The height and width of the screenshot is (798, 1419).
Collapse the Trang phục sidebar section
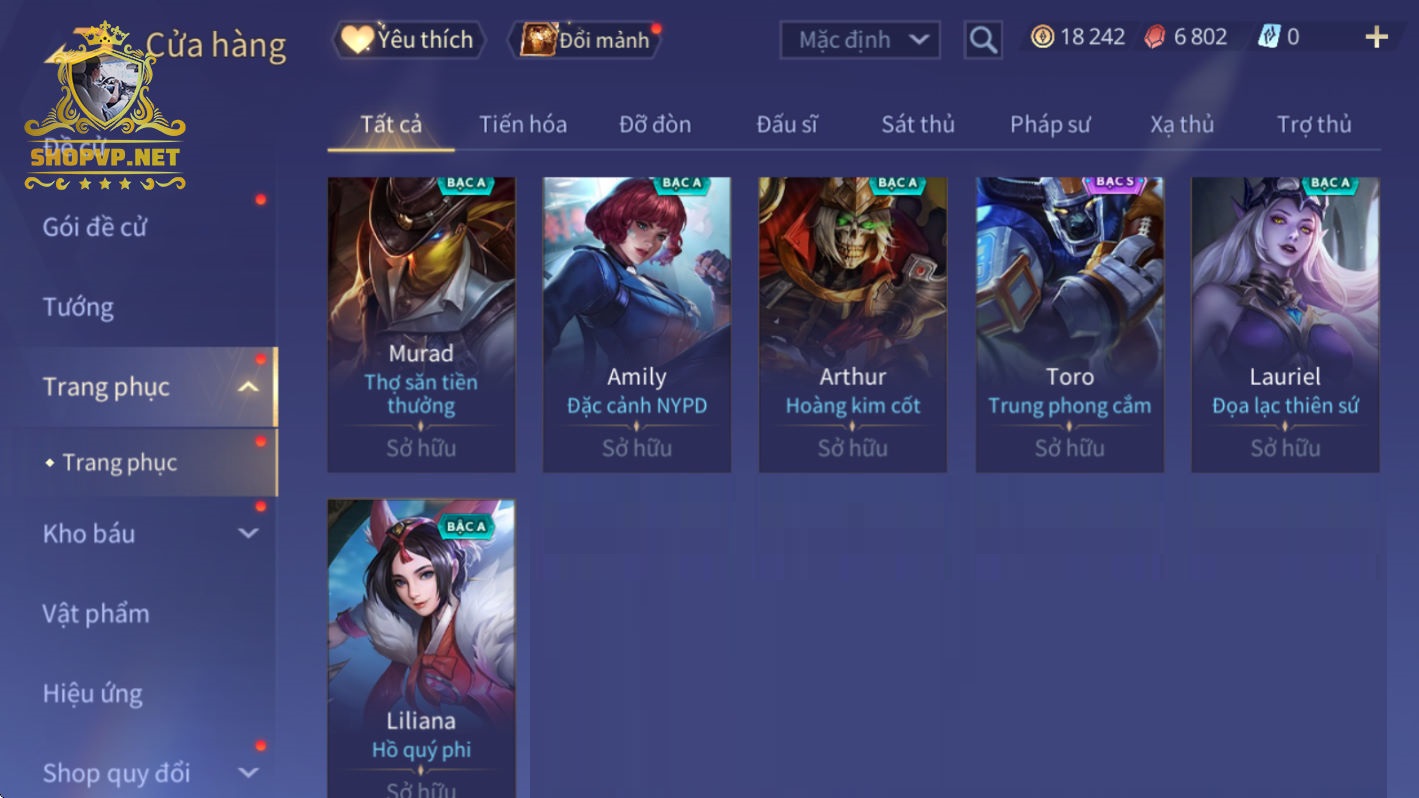click(x=248, y=388)
